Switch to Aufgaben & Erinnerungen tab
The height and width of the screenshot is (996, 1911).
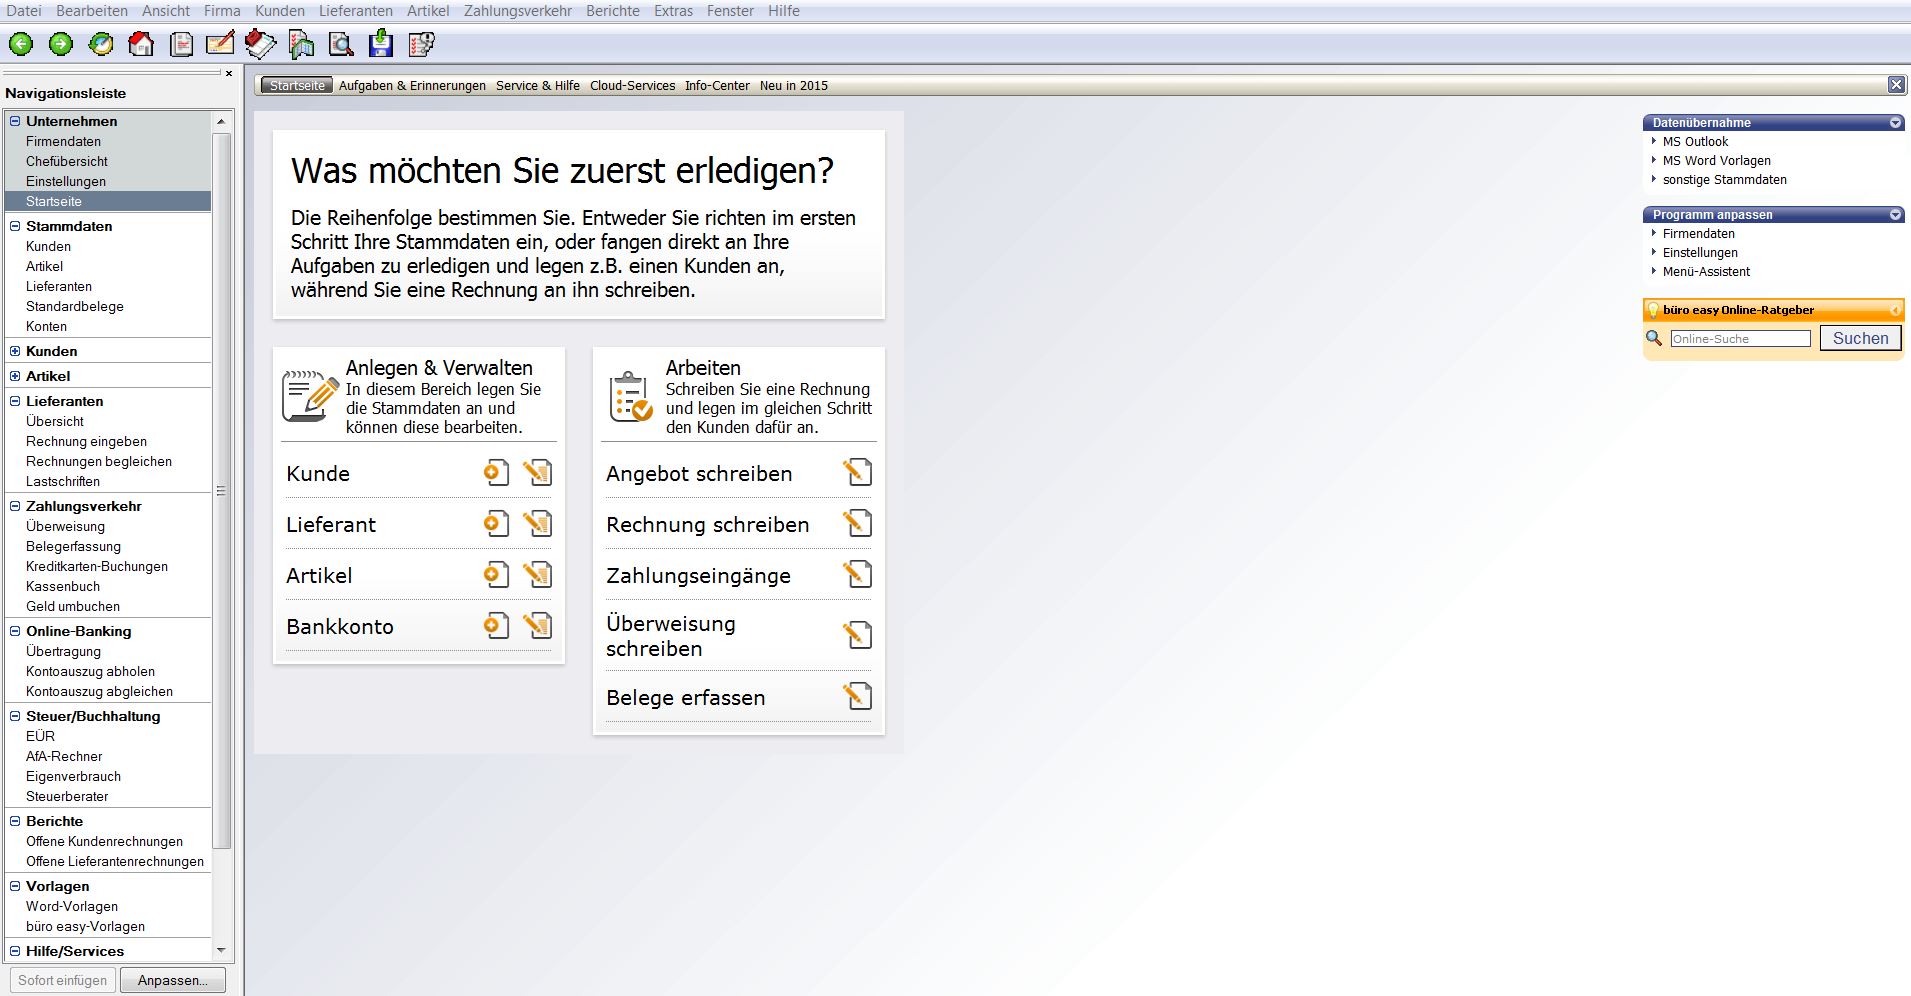pos(412,86)
